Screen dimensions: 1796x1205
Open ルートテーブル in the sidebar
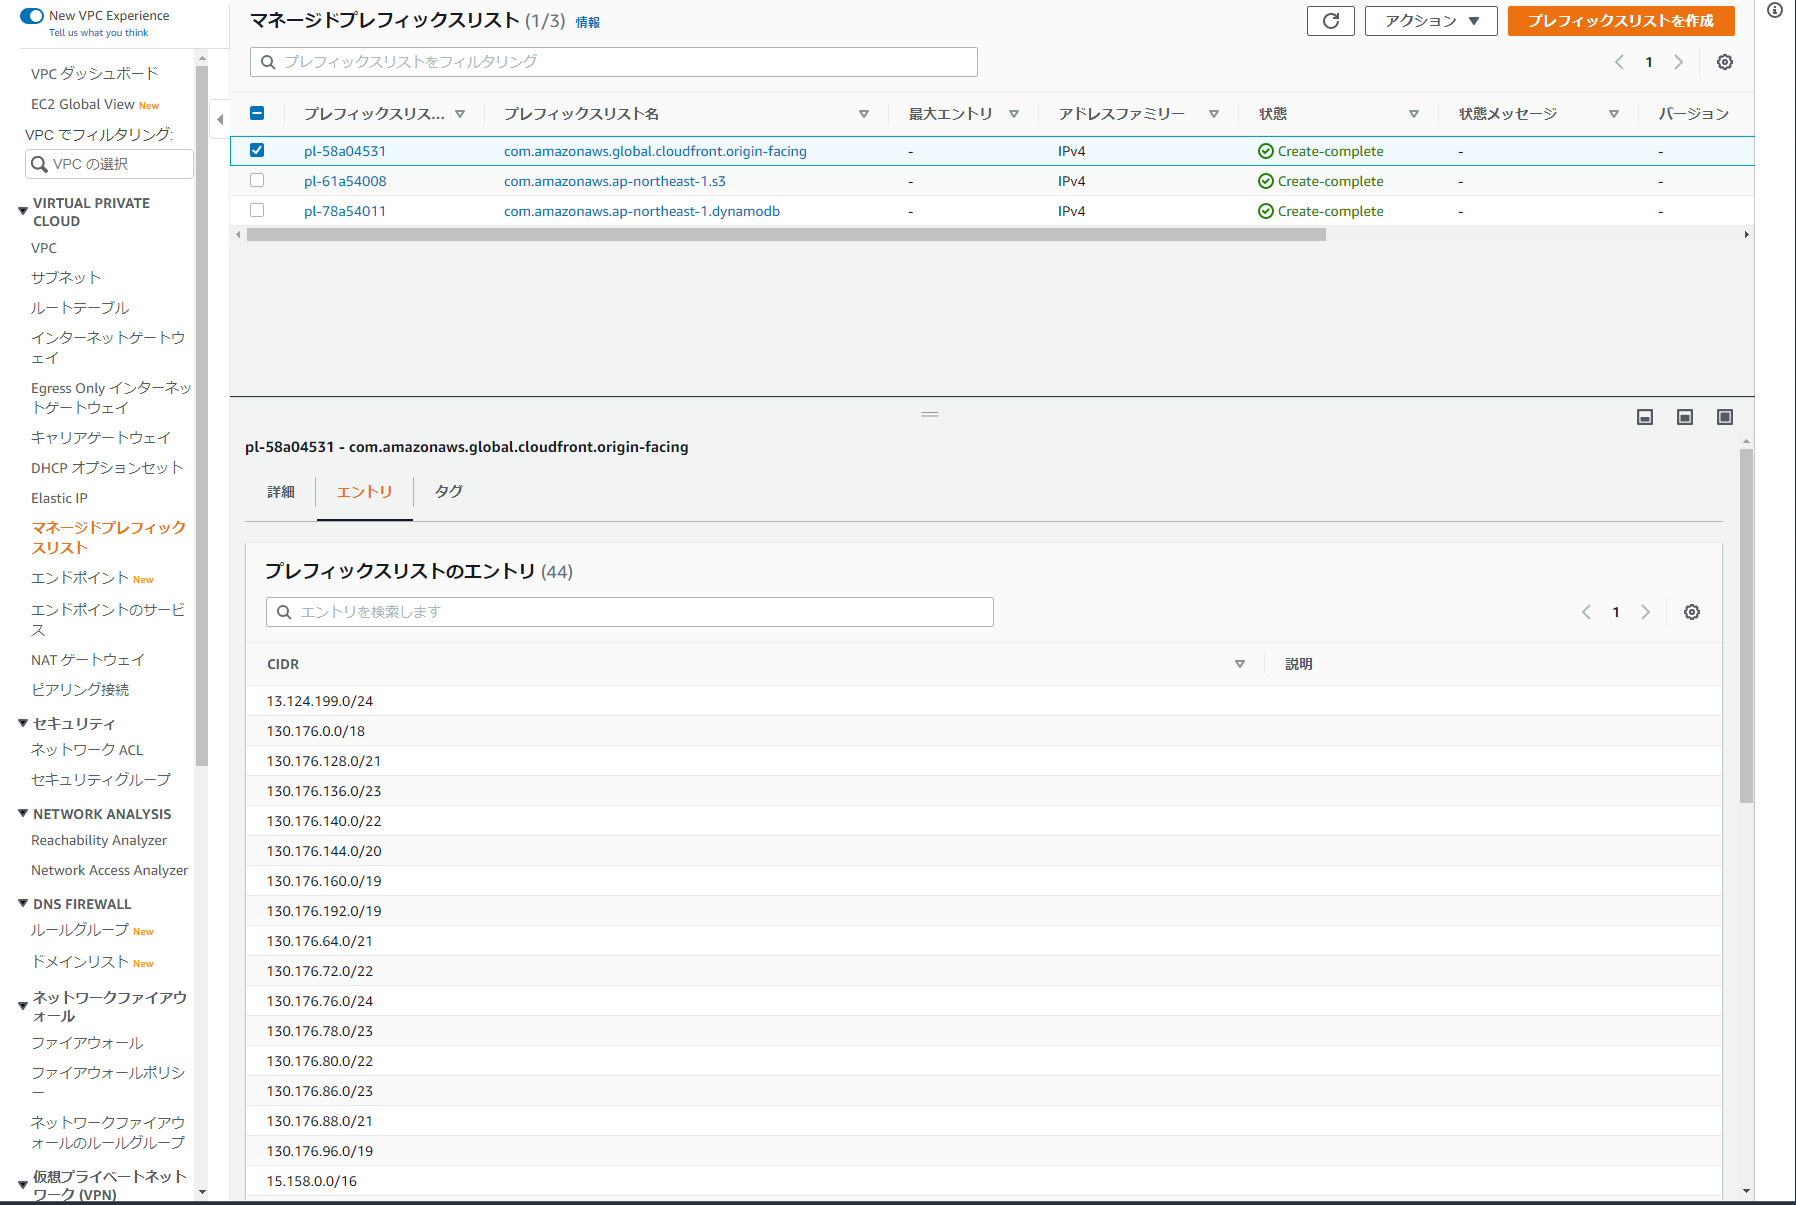pos(80,308)
